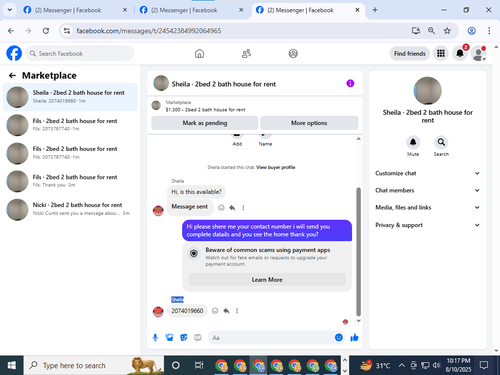Go back in browser history

tap(11, 31)
